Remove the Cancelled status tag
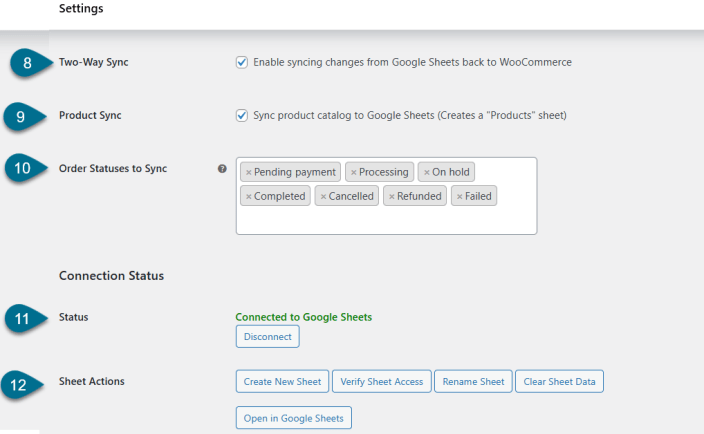The height and width of the screenshot is (434, 704). point(322,197)
